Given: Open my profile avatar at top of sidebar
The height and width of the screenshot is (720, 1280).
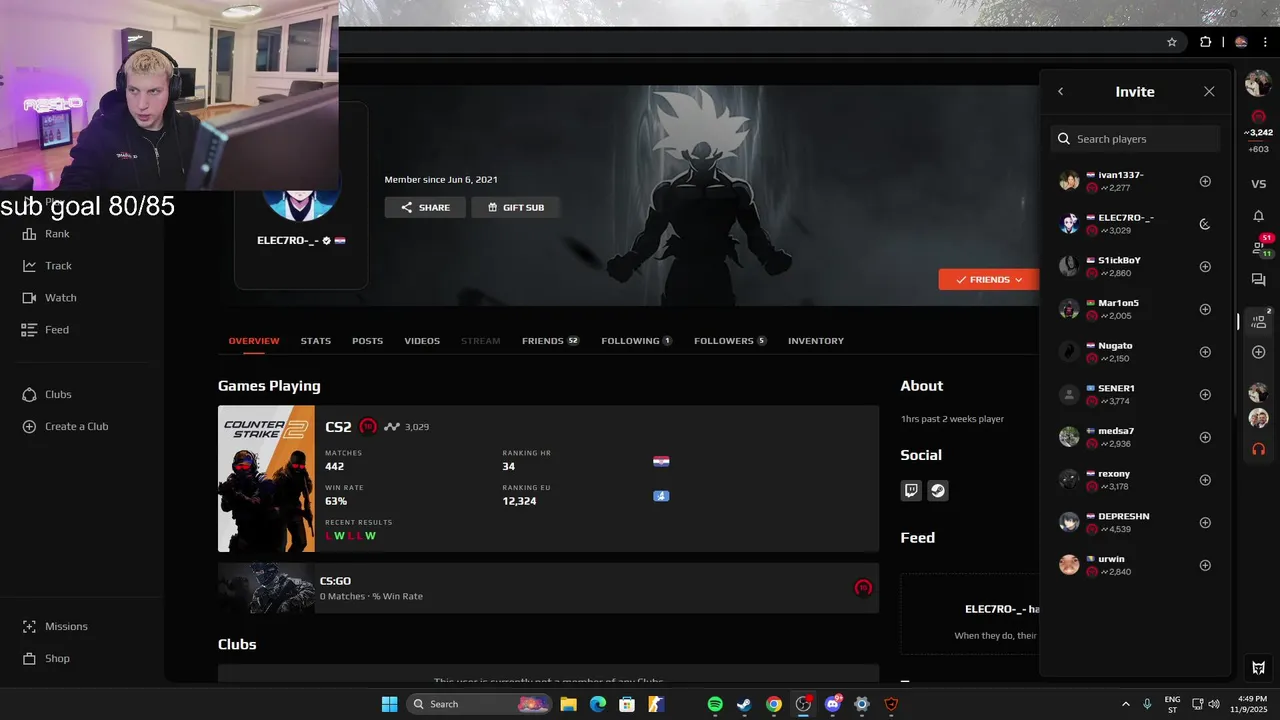Looking at the screenshot, I should [1258, 84].
